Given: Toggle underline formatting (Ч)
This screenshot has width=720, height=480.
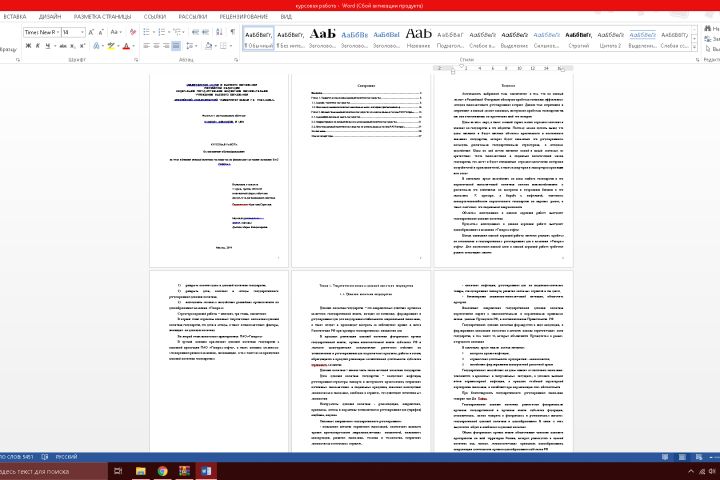Looking at the screenshot, I should (x=47, y=46).
